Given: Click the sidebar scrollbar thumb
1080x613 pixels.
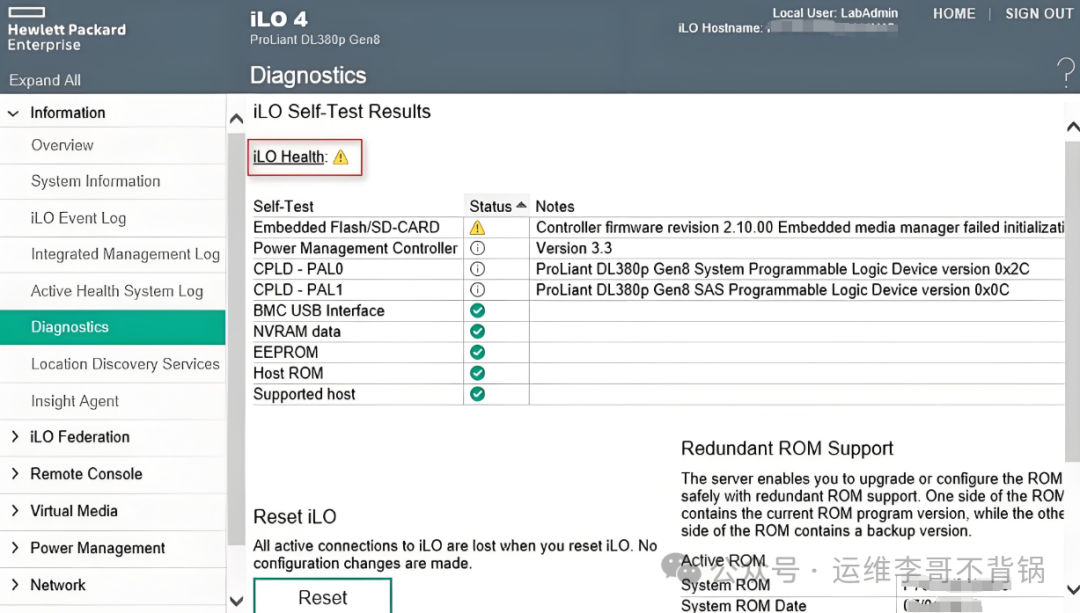Looking at the screenshot, I should (236, 339).
